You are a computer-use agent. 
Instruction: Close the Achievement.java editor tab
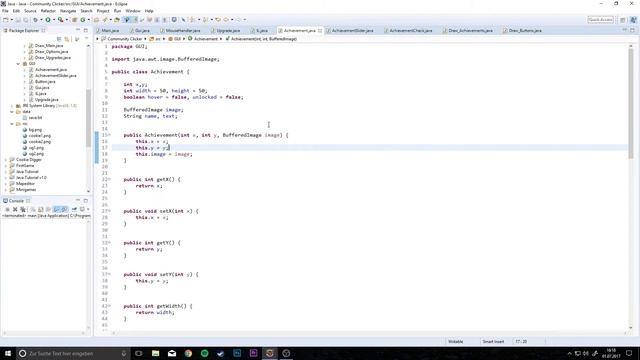(x=320, y=31)
